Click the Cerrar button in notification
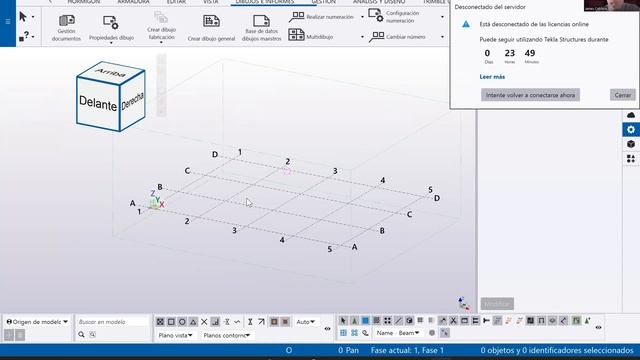This screenshot has height=360, width=640. tap(622, 95)
